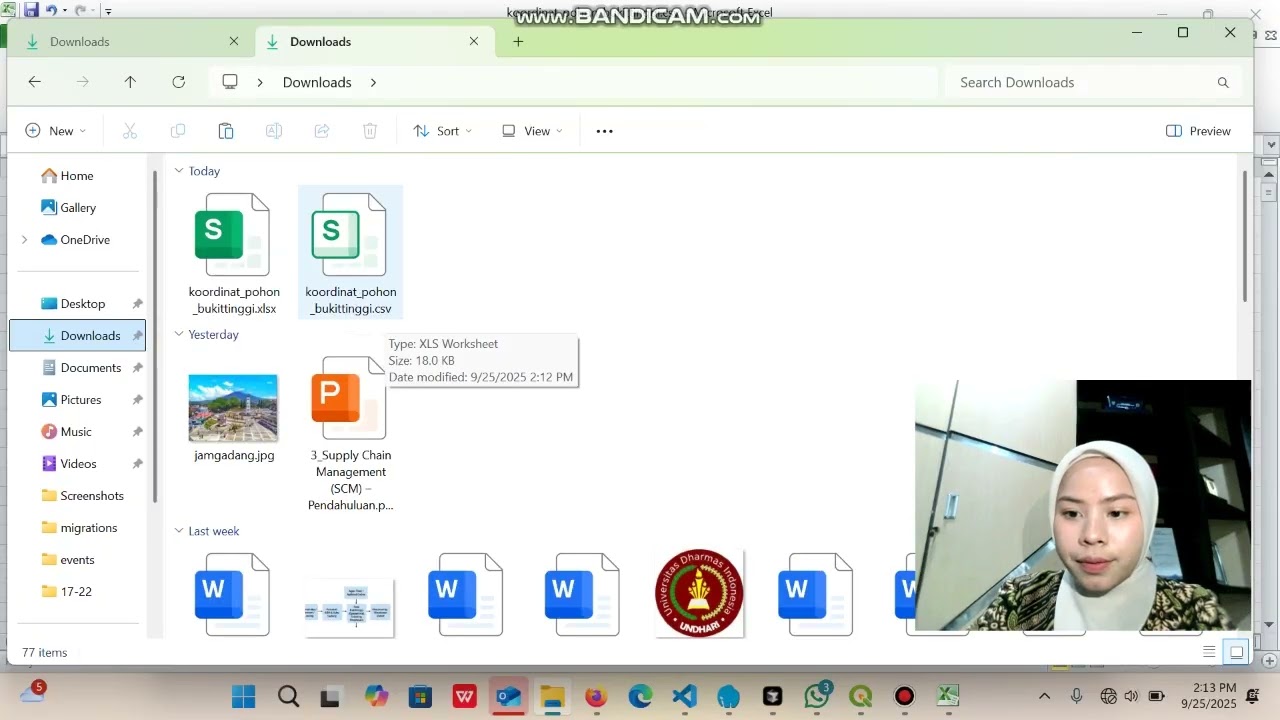
Task: Unpin Documents using its pin icon
Action: (138, 368)
